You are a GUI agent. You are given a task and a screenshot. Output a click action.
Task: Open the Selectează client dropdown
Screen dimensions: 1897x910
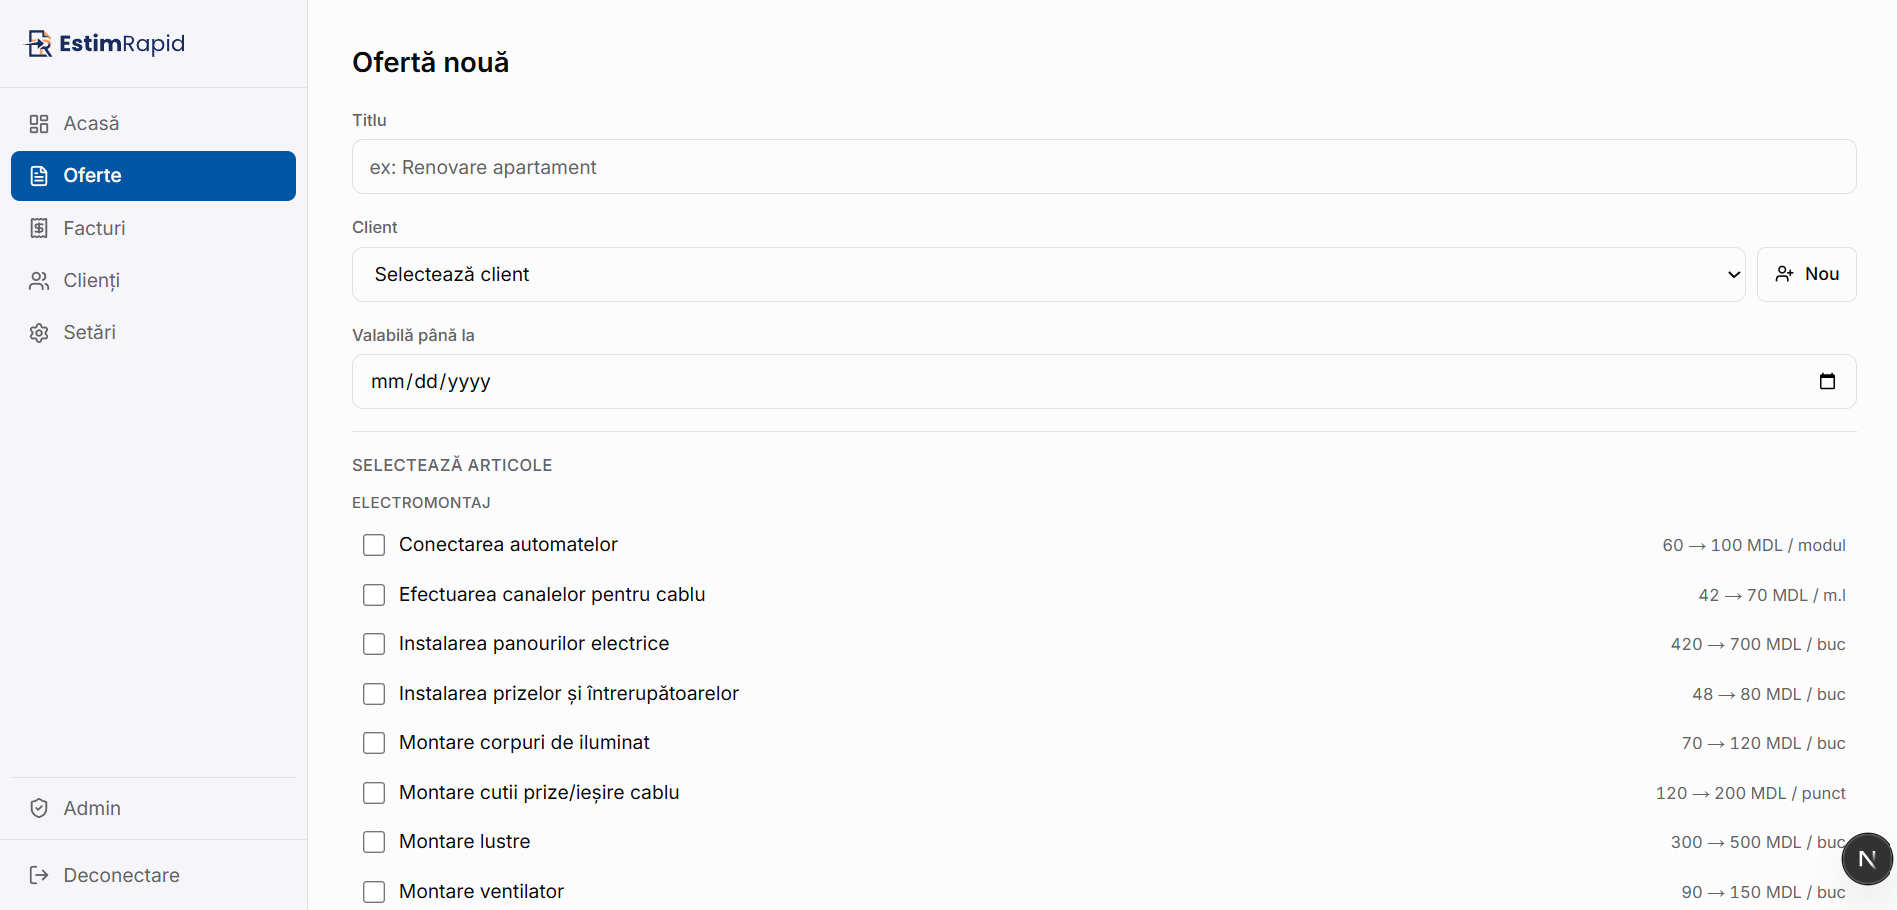pyautogui.click(x=1046, y=274)
